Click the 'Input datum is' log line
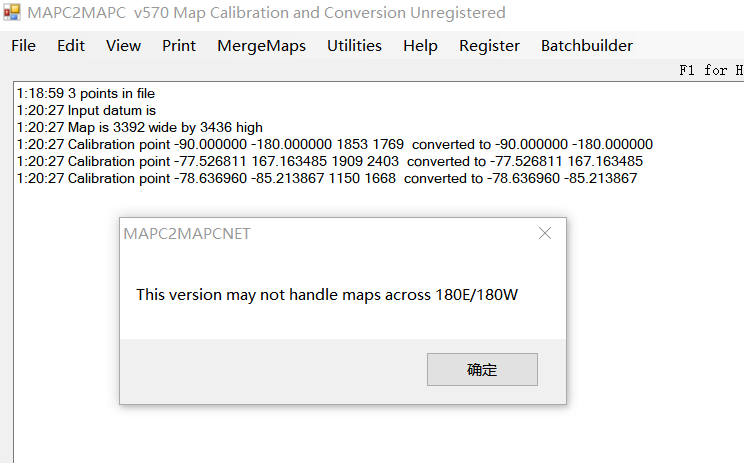This screenshot has width=744, height=463. [87, 111]
